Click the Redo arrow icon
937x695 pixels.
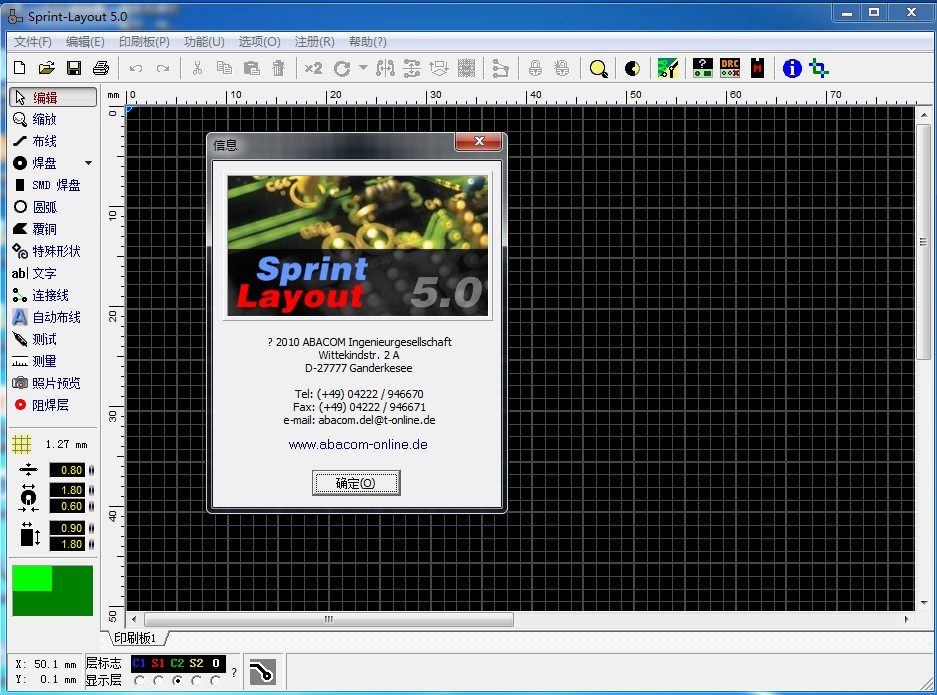pyautogui.click(x=163, y=69)
